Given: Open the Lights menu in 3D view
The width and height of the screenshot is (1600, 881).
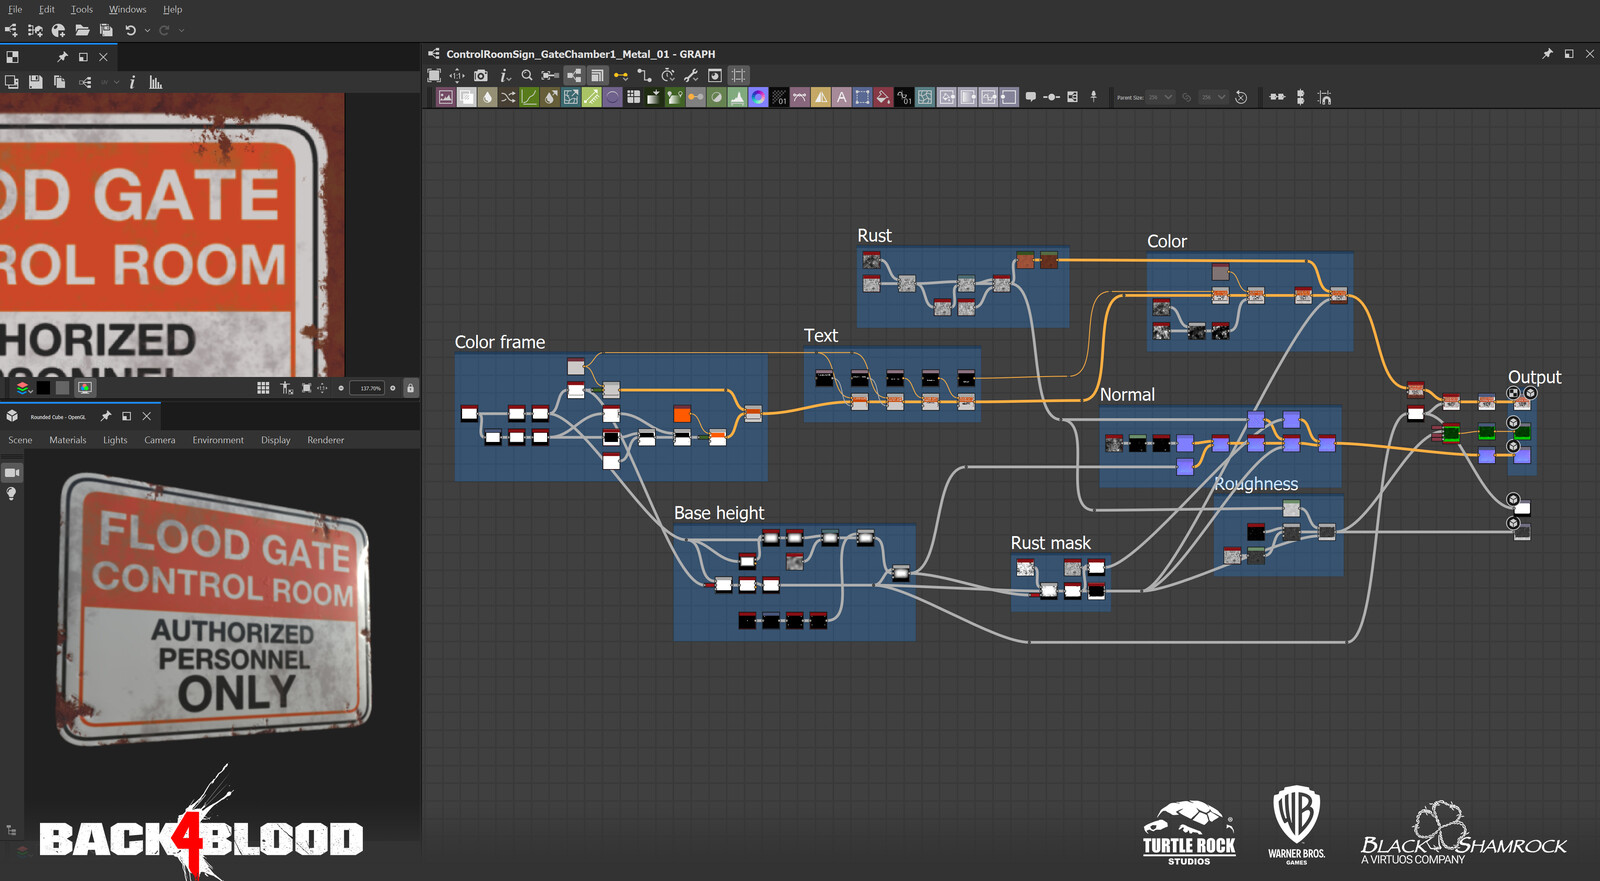Looking at the screenshot, I should pos(115,440).
